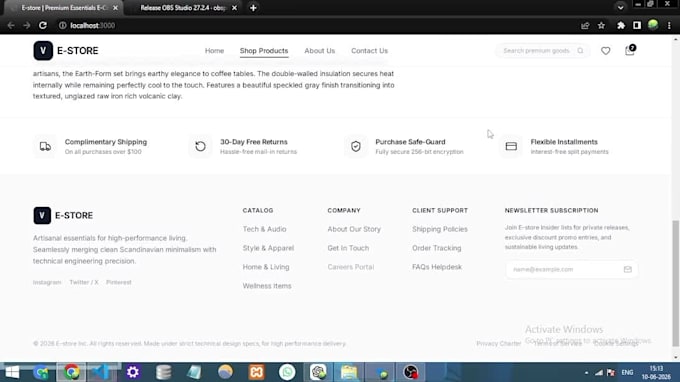The image size is (680, 382).
Task: Open the Tech & Audio catalog link
Action: coord(264,229)
